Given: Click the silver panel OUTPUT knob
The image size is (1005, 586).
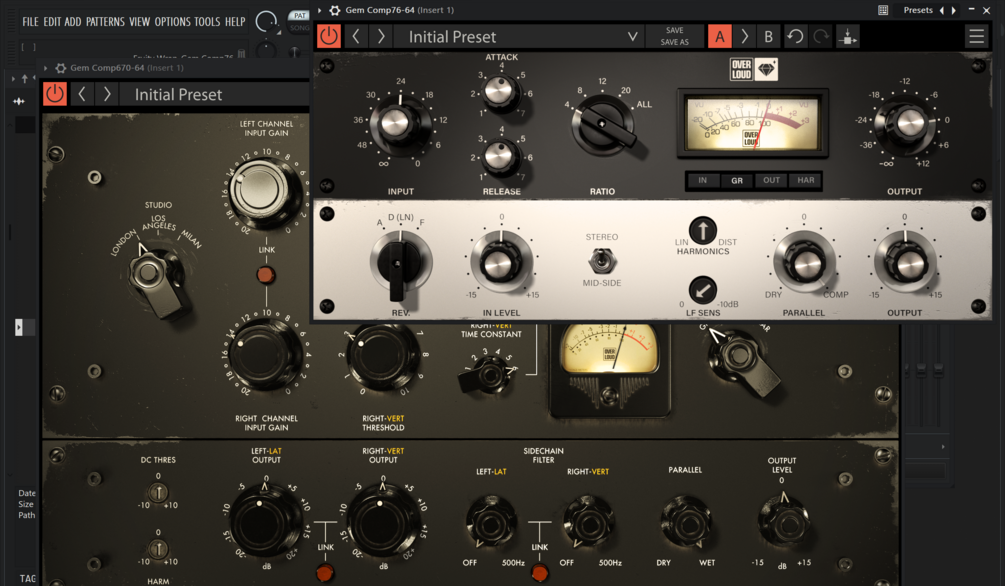Looking at the screenshot, I should tap(905, 262).
